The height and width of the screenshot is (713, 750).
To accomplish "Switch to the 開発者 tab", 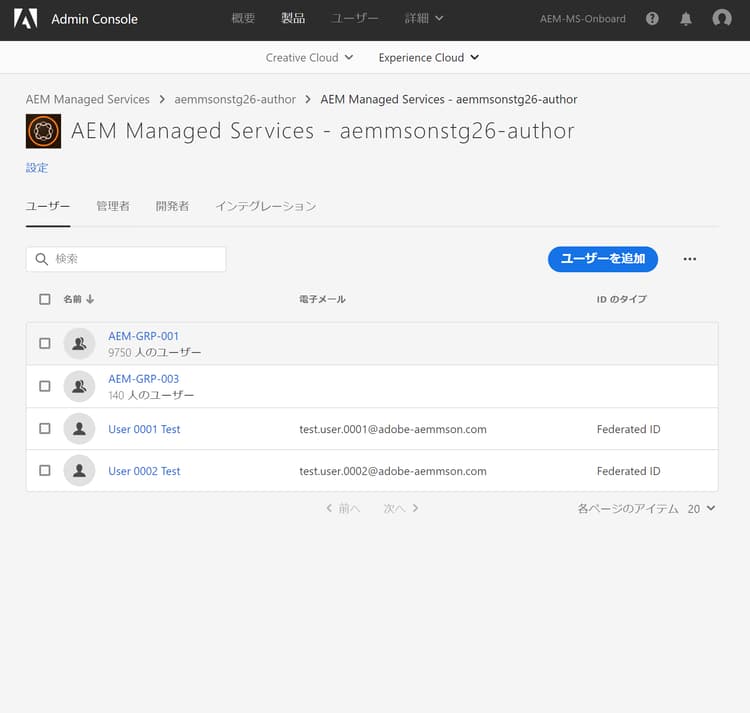I will [172, 207].
